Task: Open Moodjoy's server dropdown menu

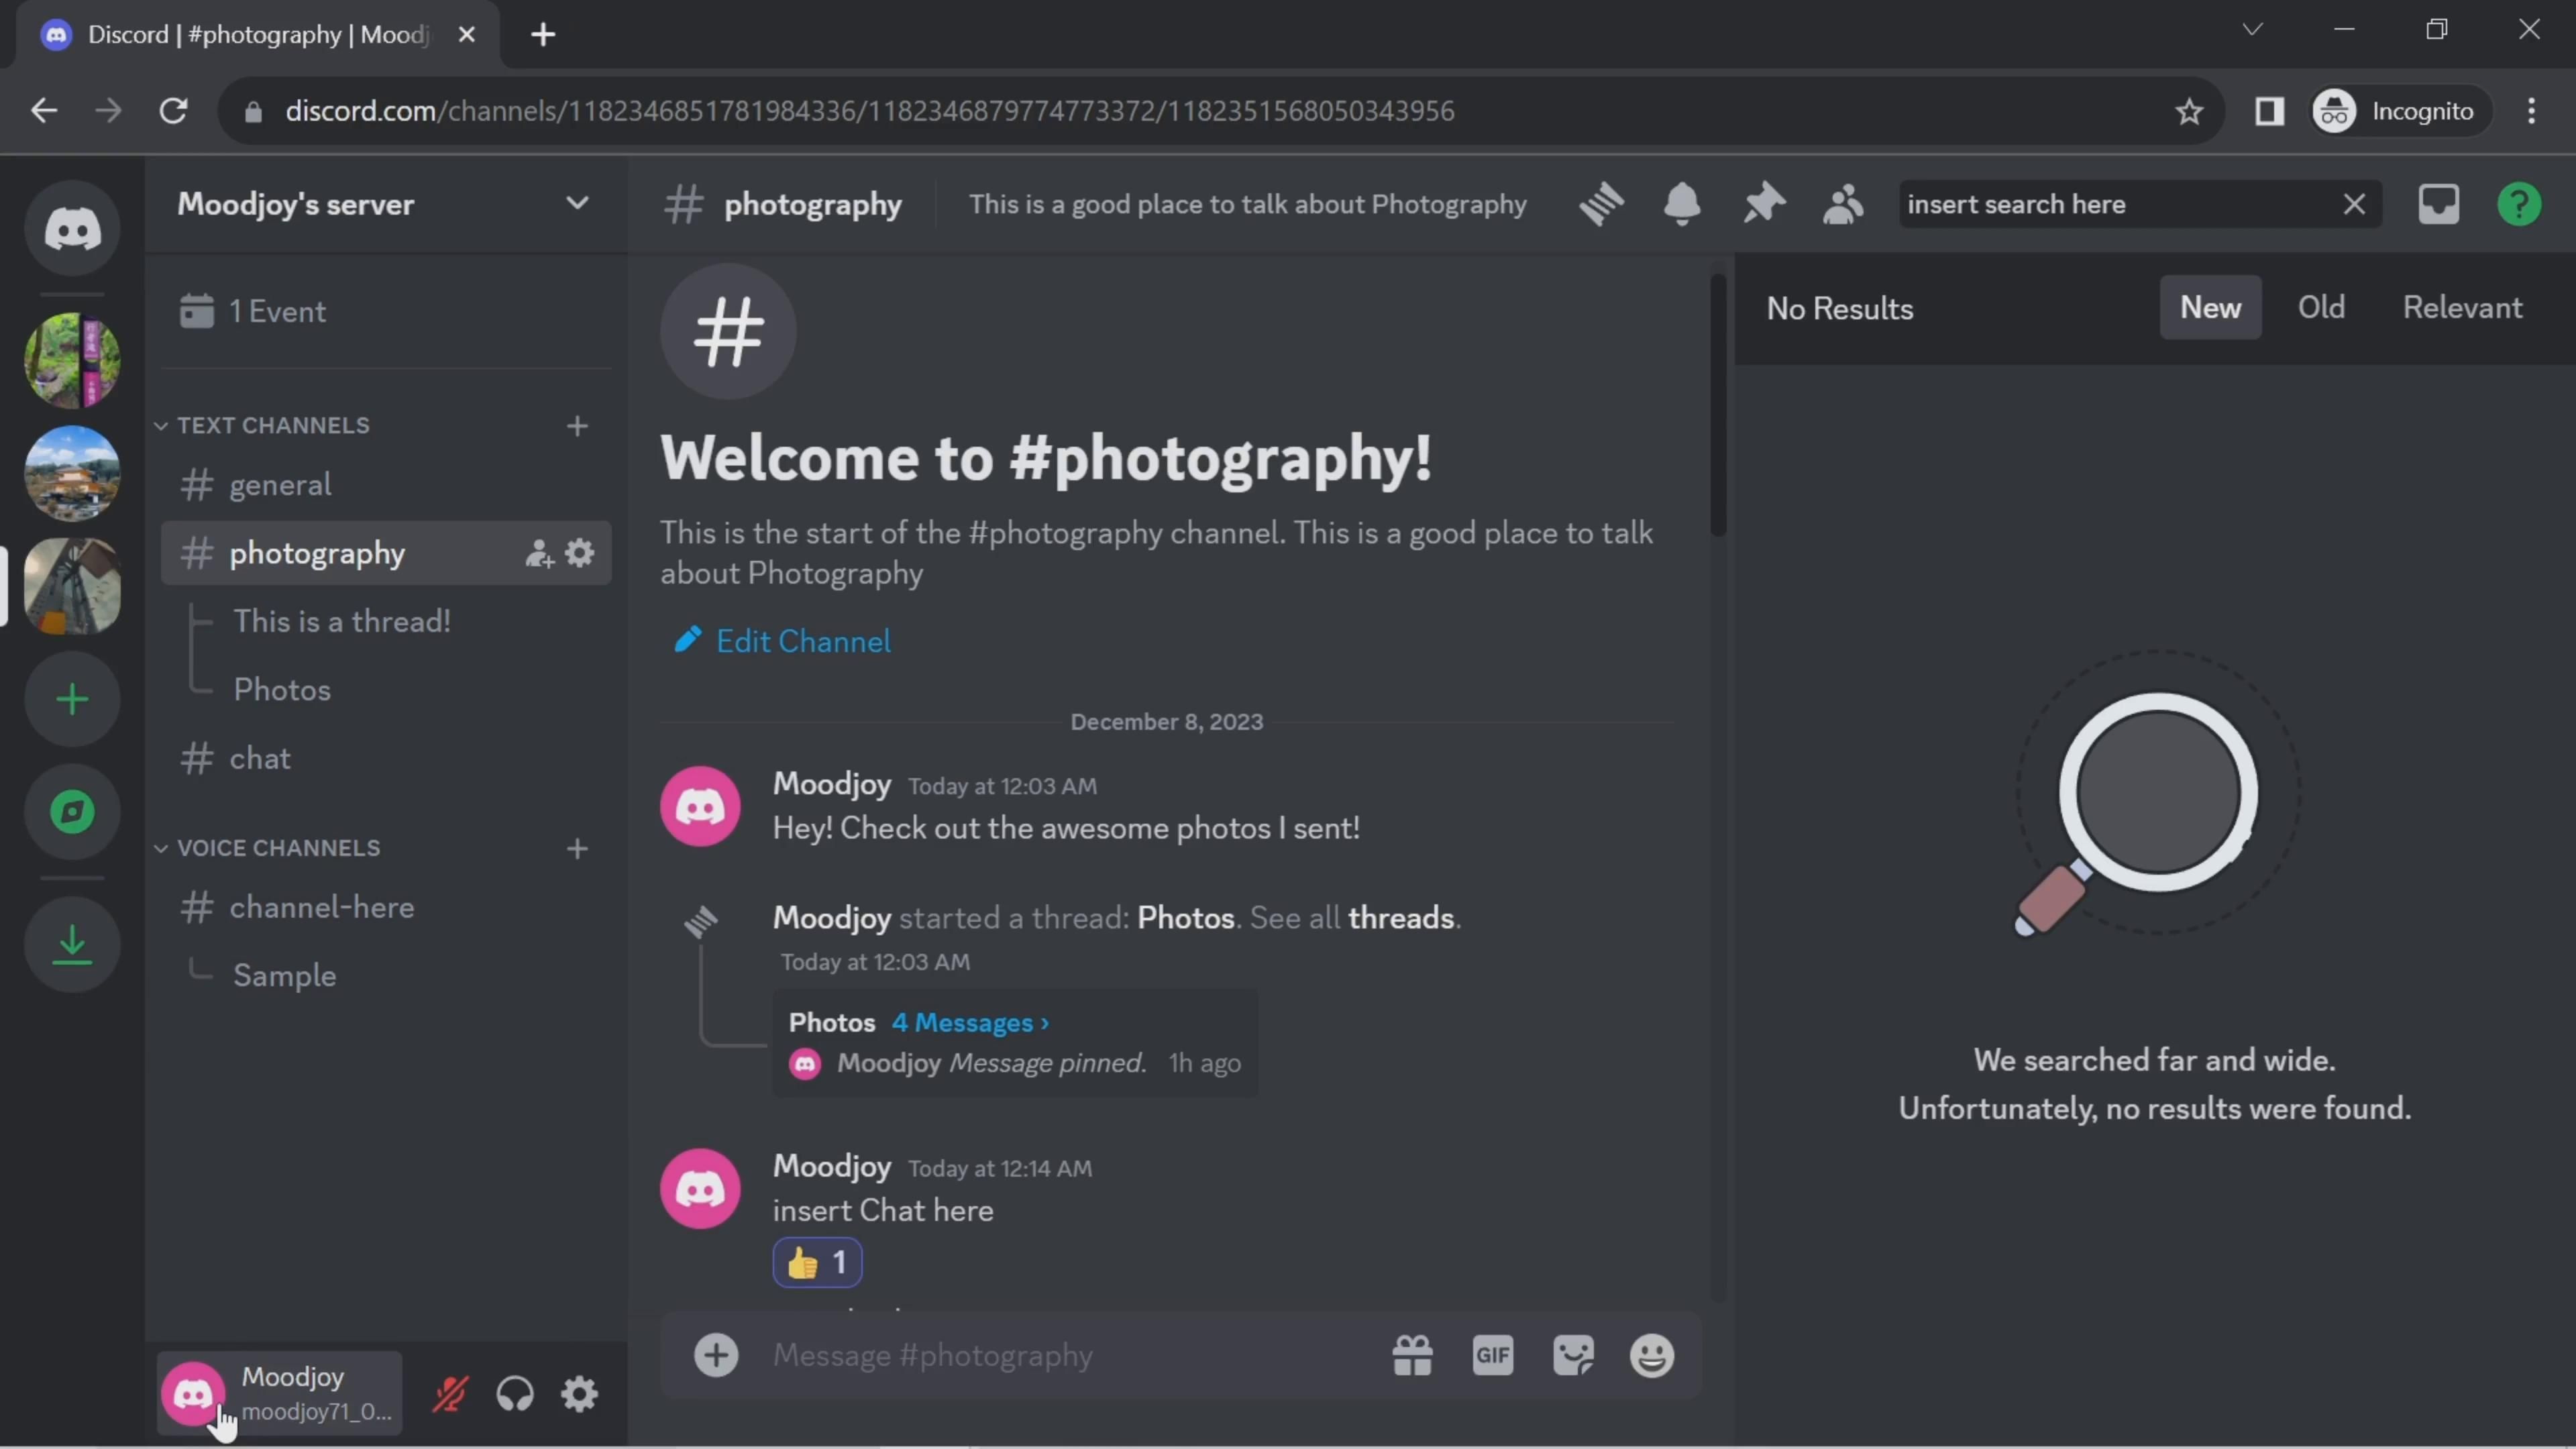Action: click(577, 204)
